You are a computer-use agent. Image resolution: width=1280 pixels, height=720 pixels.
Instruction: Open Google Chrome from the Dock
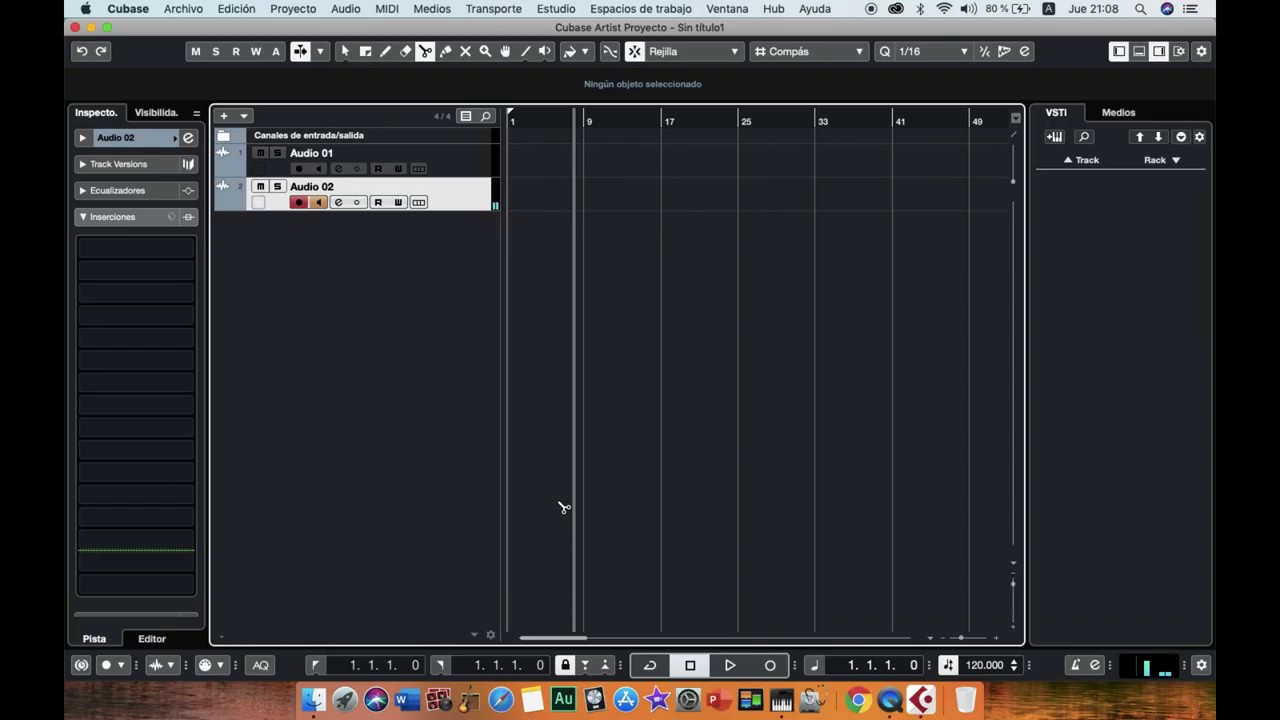(858, 700)
